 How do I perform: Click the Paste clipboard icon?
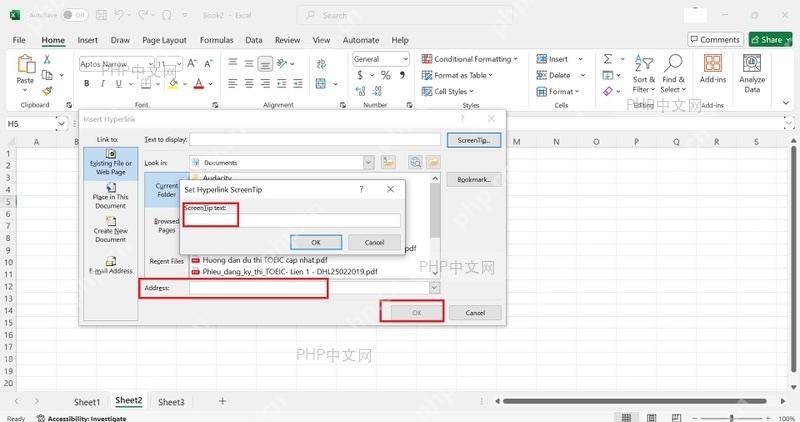(x=26, y=64)
